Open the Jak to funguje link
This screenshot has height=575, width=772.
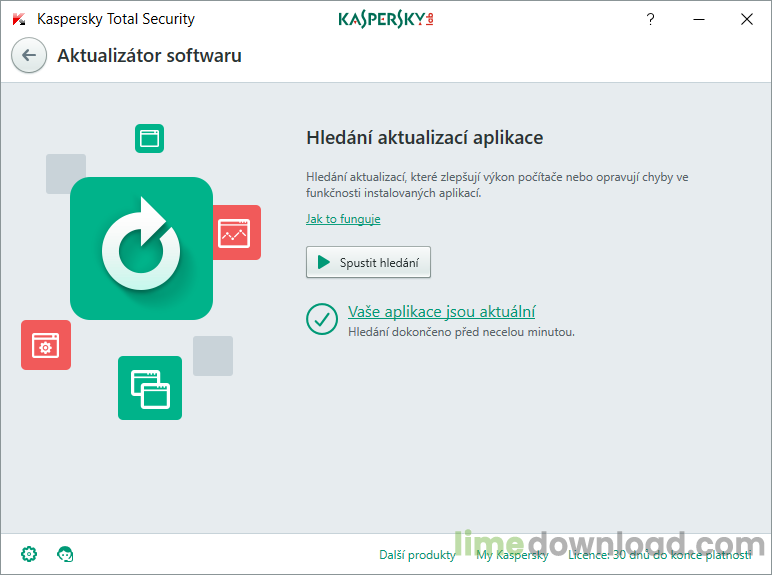coord(343,219)
